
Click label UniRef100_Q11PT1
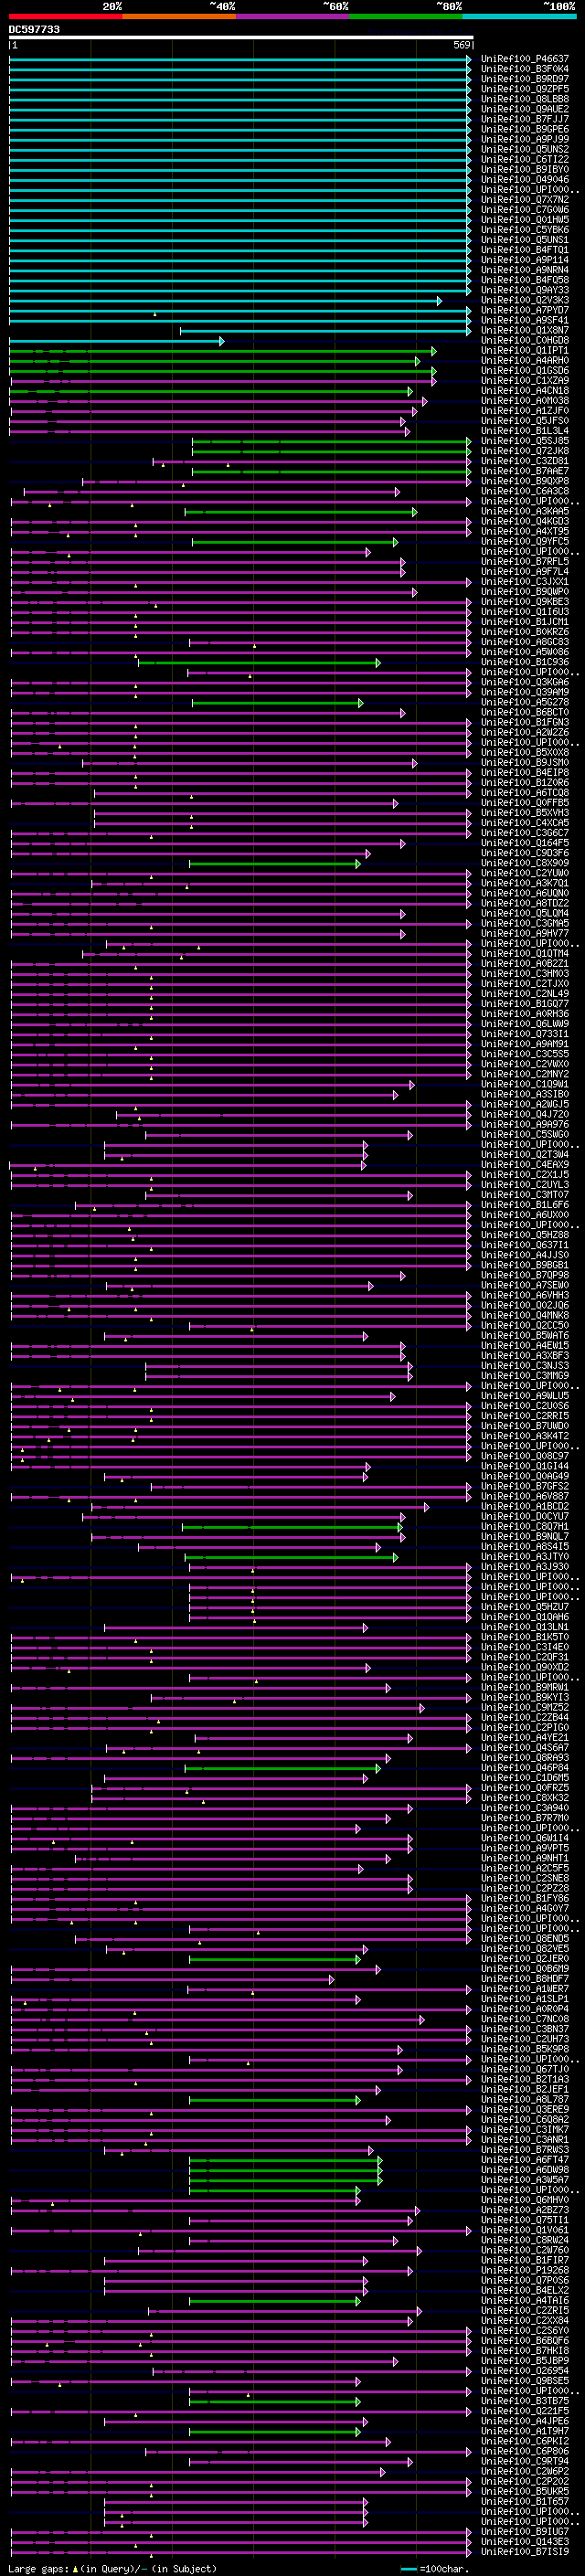point(525,351)
